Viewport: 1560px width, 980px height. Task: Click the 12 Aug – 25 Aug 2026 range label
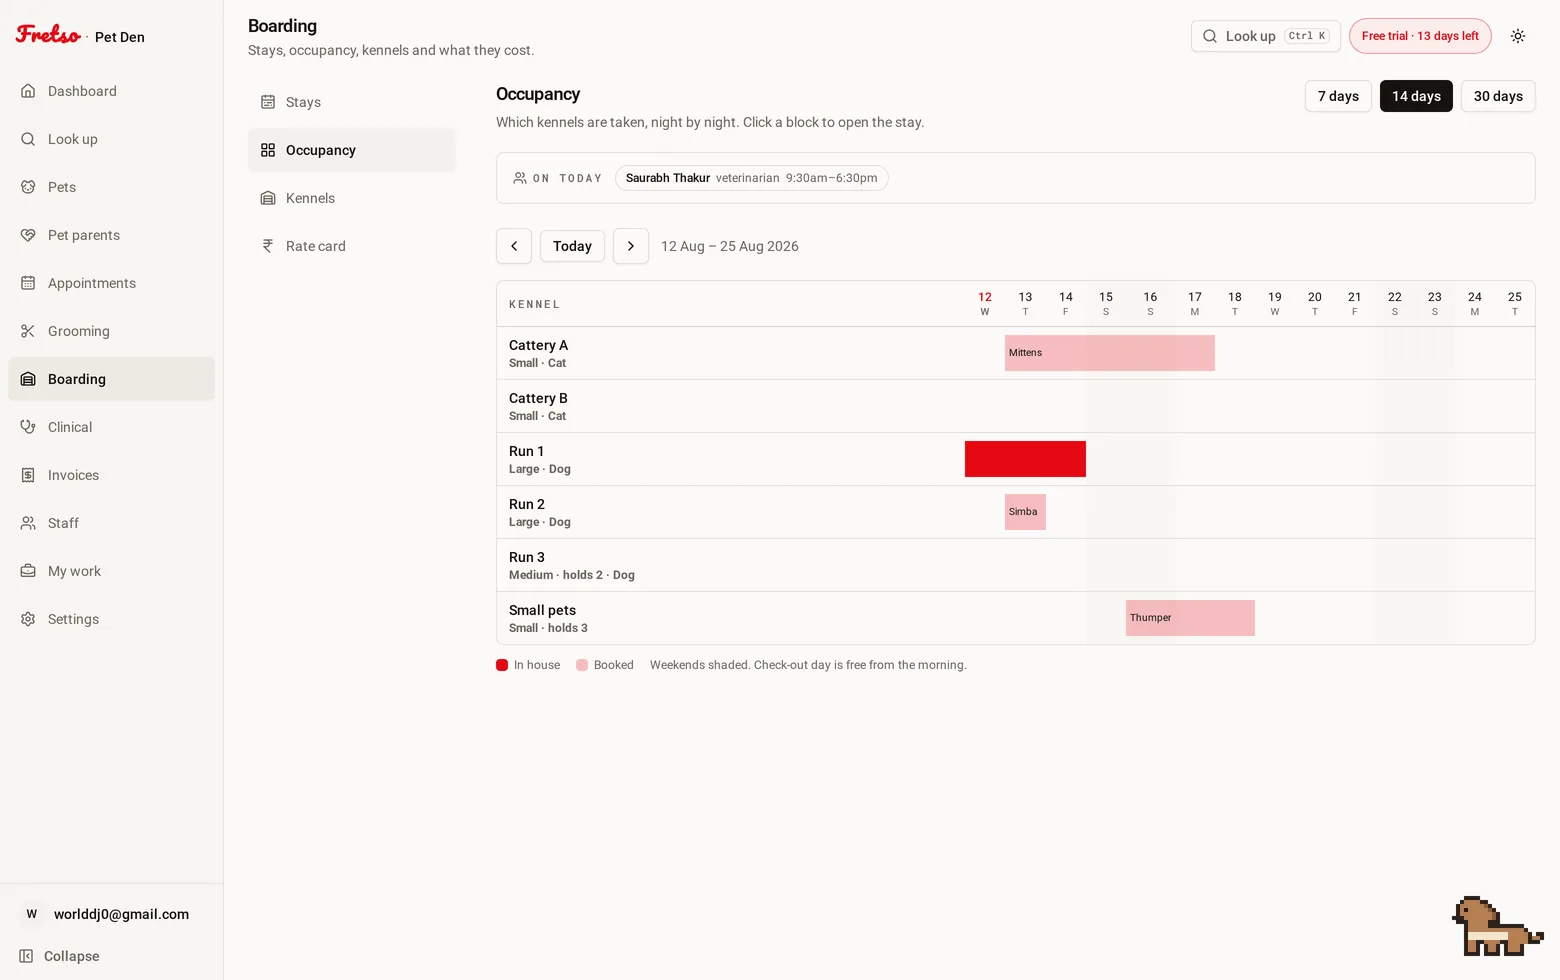click(x=730, y=246)
